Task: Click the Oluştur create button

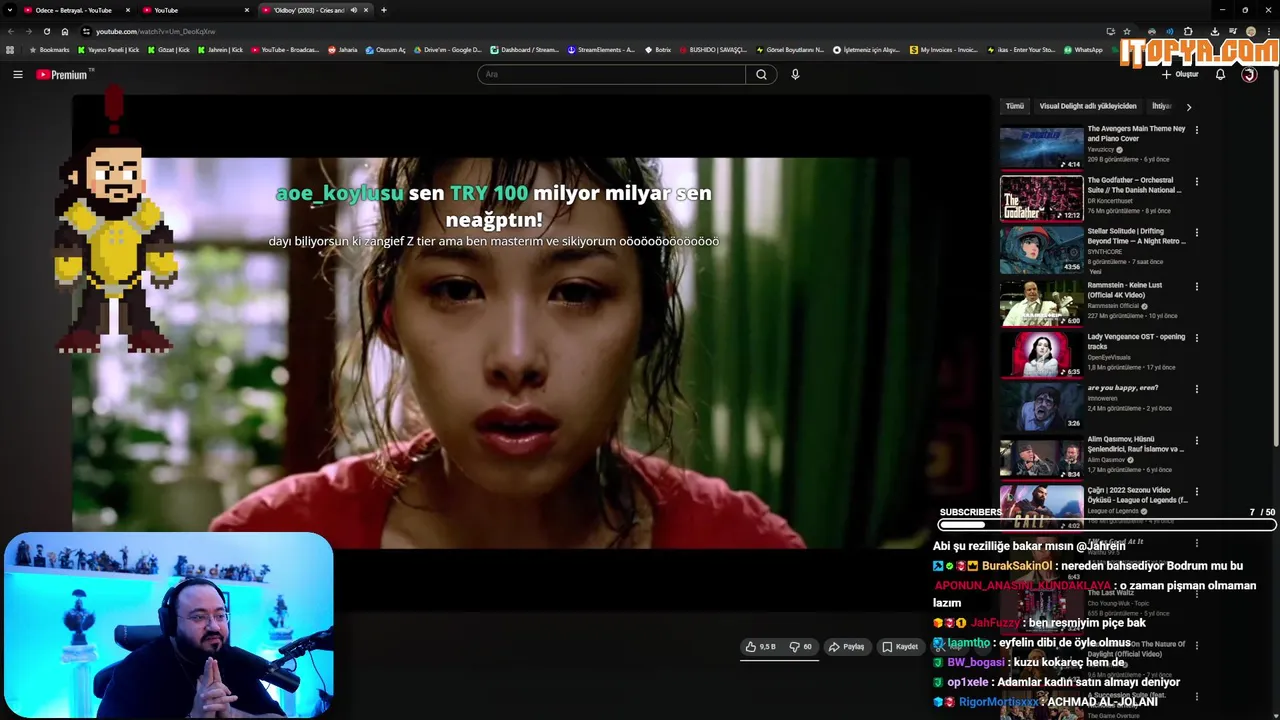Action: [x=1180, y=74]
